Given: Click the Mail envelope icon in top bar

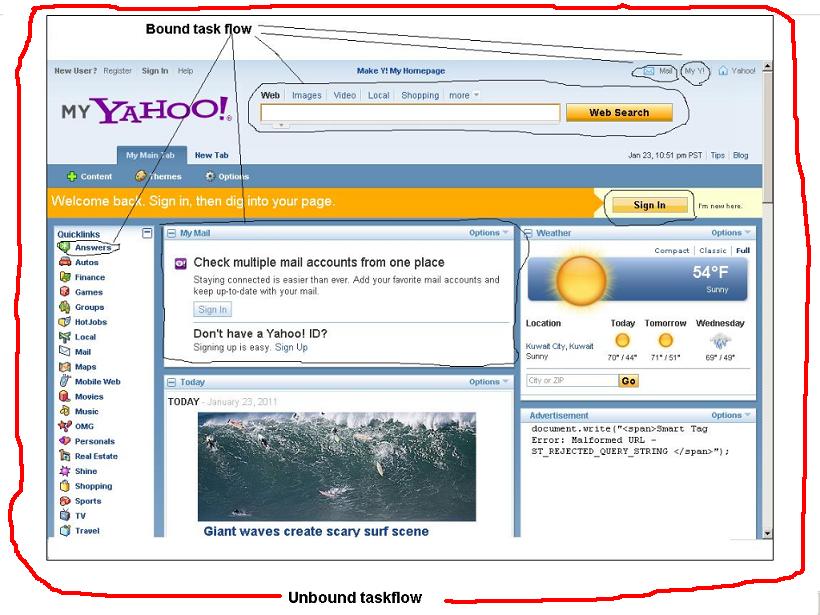Looking at the screenshot, I should click(x=648, y=71).
